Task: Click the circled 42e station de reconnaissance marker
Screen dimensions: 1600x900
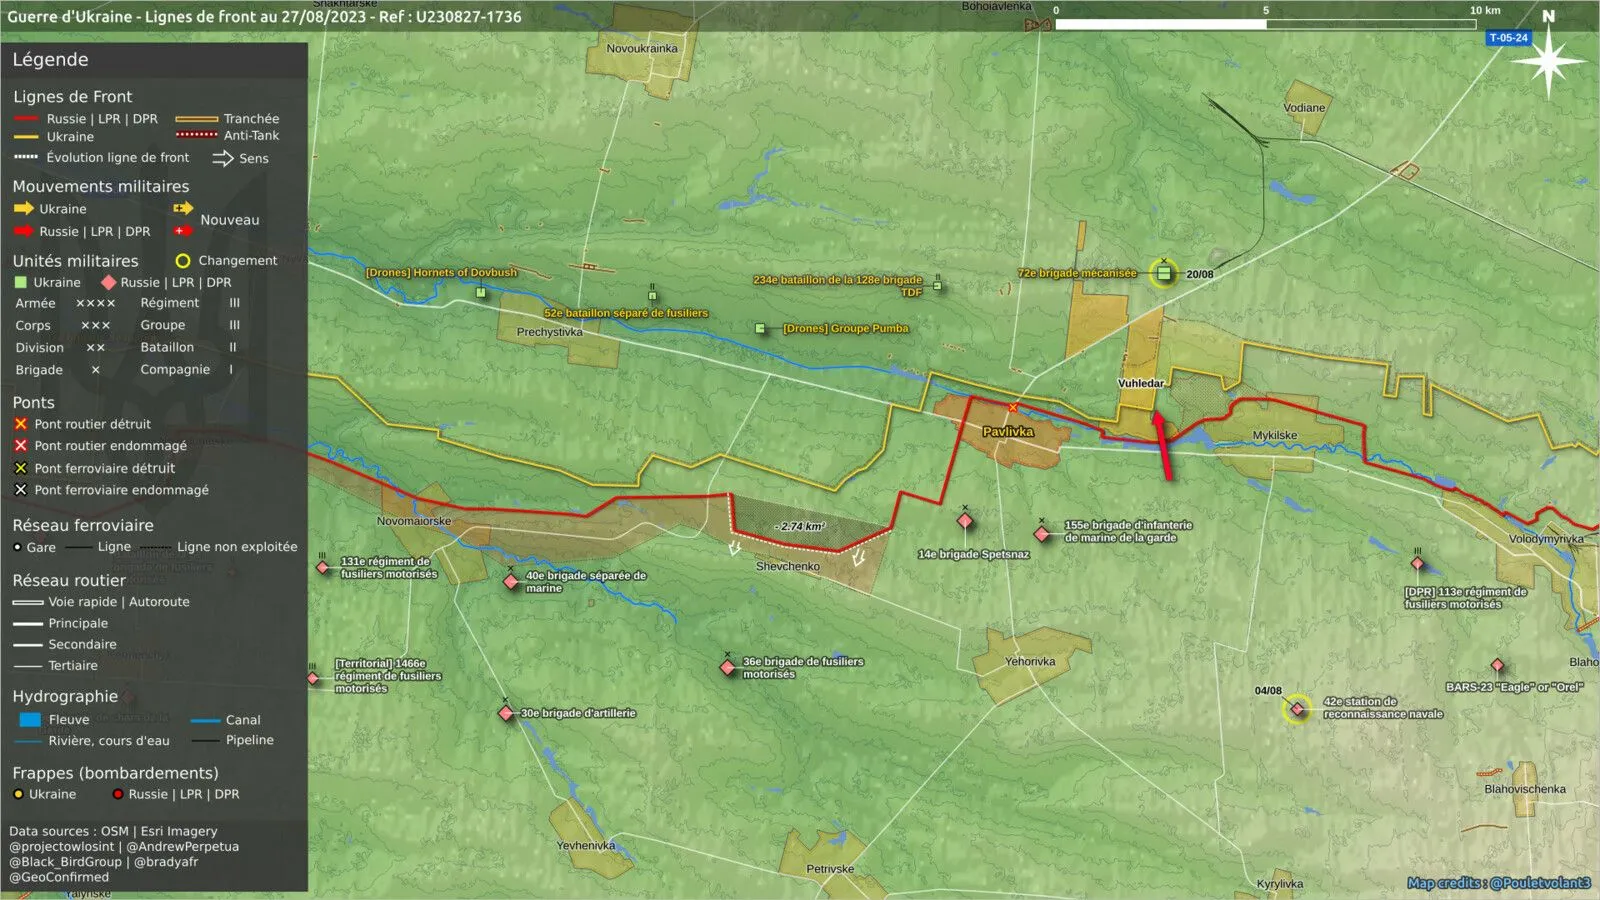Action: 1297,709
